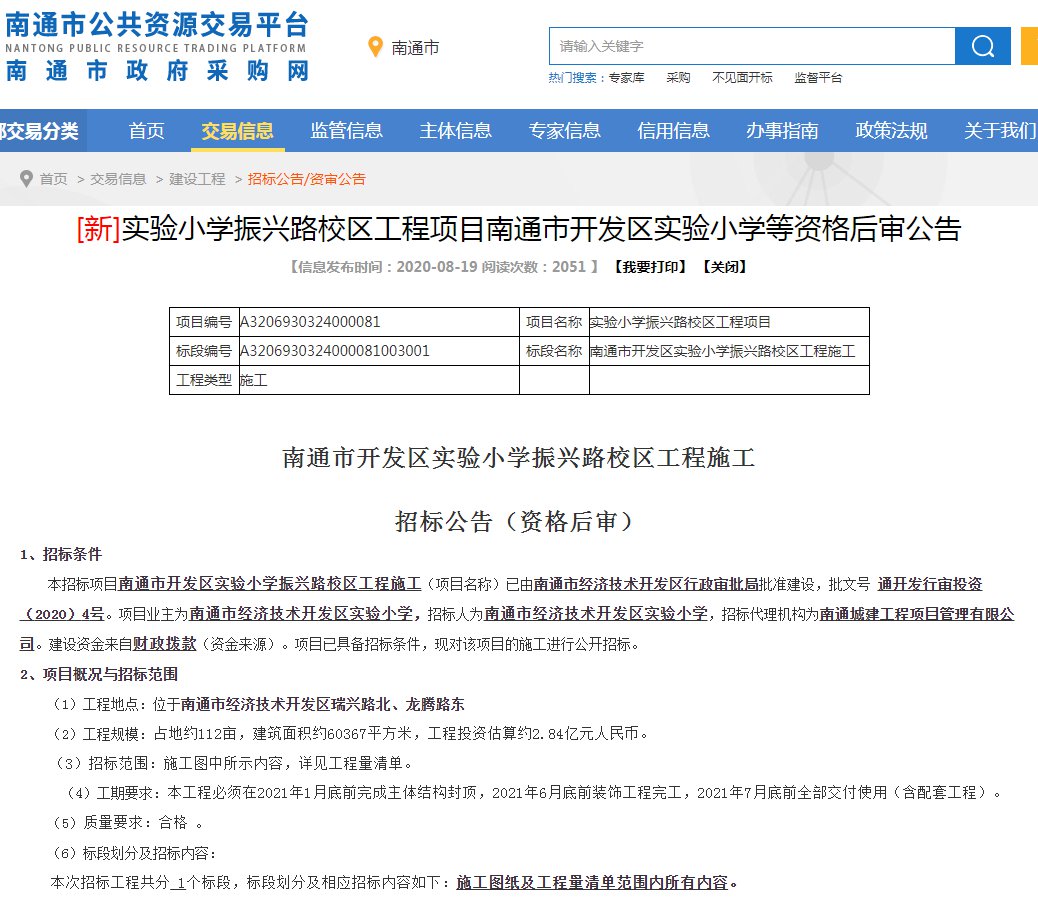Click the 专家库 hot search link
The width and height of the screenshot is (1038, 899).
(x=626, y=78)
